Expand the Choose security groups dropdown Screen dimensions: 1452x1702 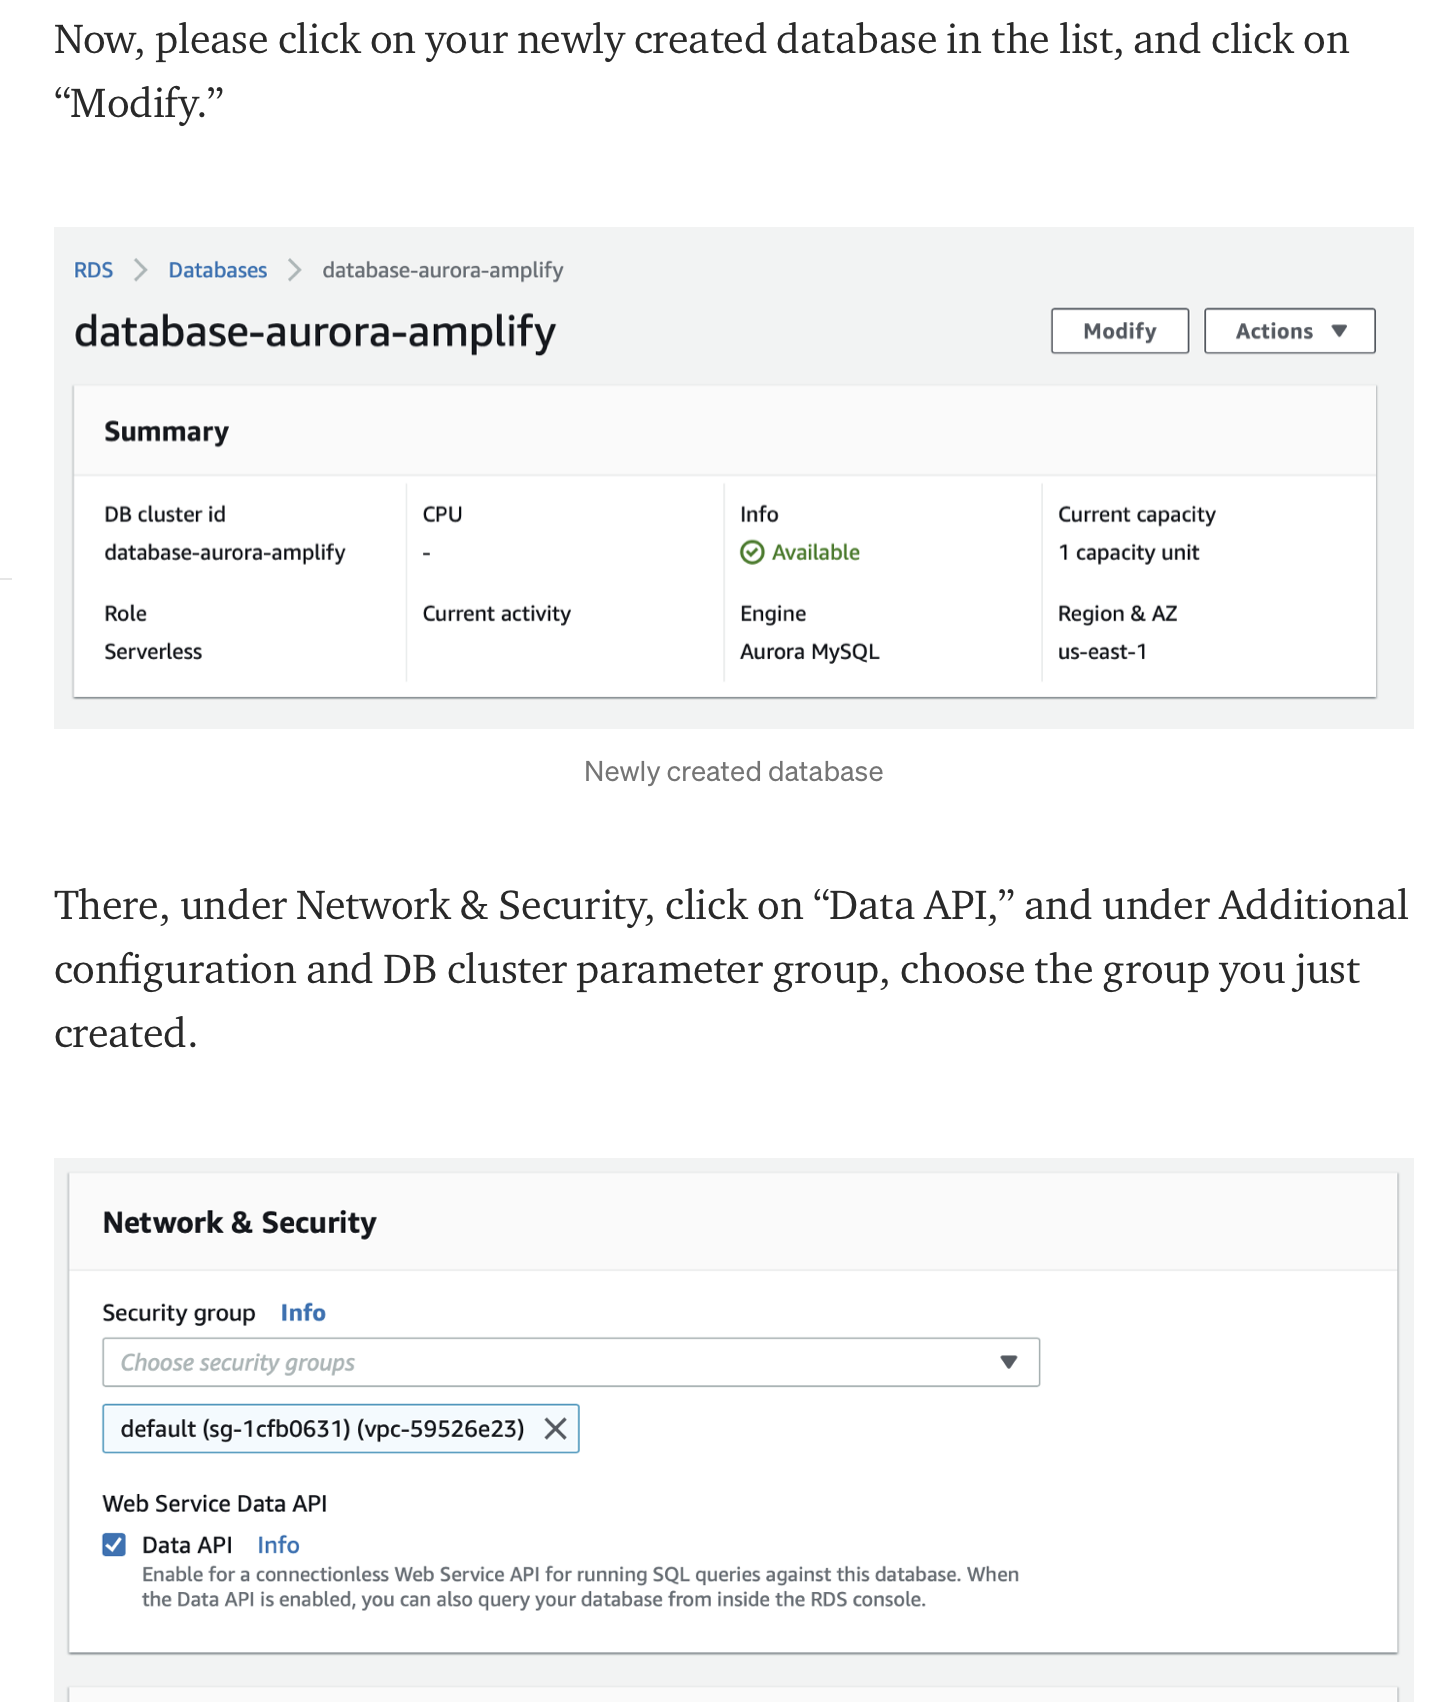point(570,1362)
